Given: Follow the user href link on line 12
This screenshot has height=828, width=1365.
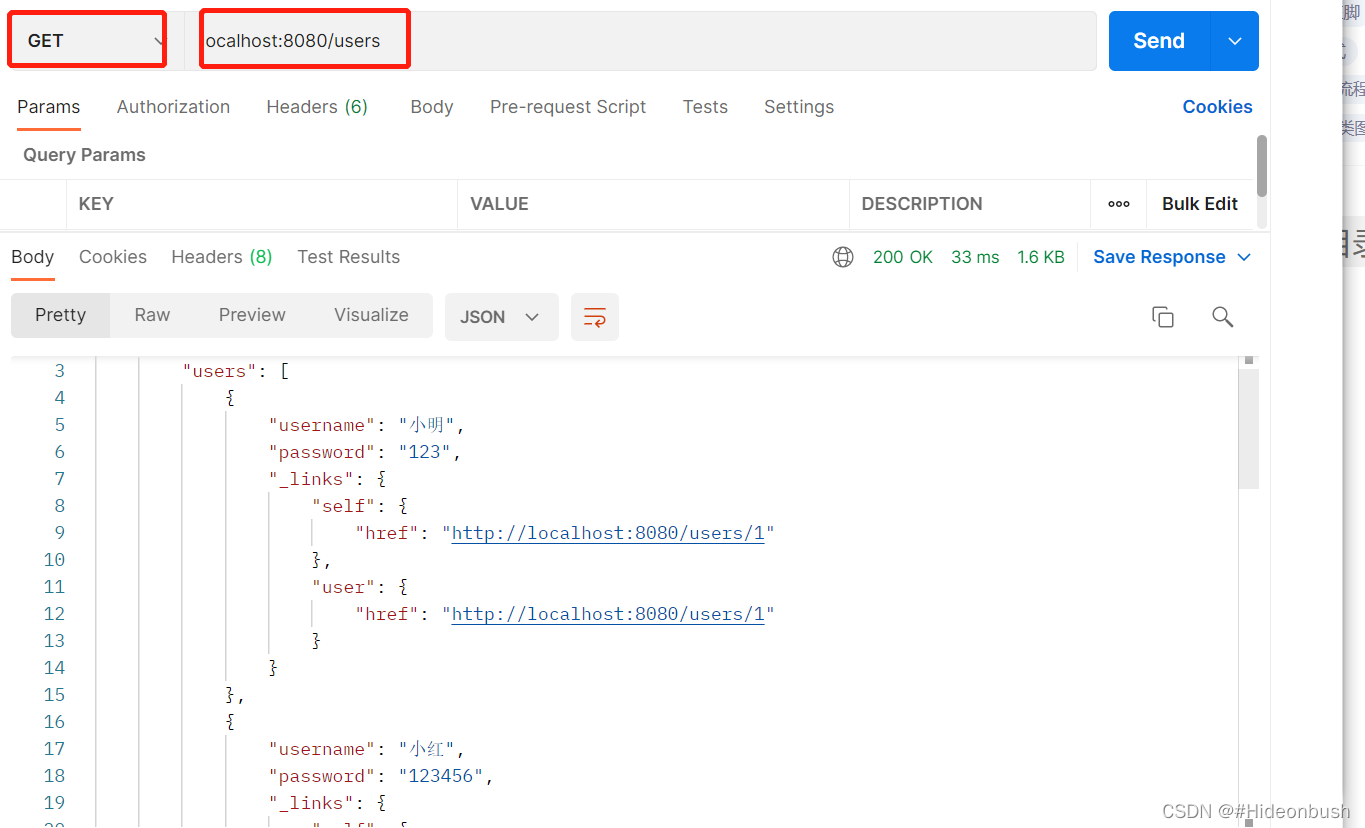Looking at the screenshot, I should [x=608, y=614].
